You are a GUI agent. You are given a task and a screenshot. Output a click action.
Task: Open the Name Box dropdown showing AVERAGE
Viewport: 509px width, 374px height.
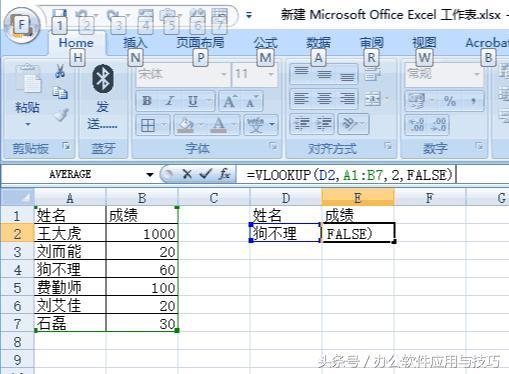[x=150, y=174]
